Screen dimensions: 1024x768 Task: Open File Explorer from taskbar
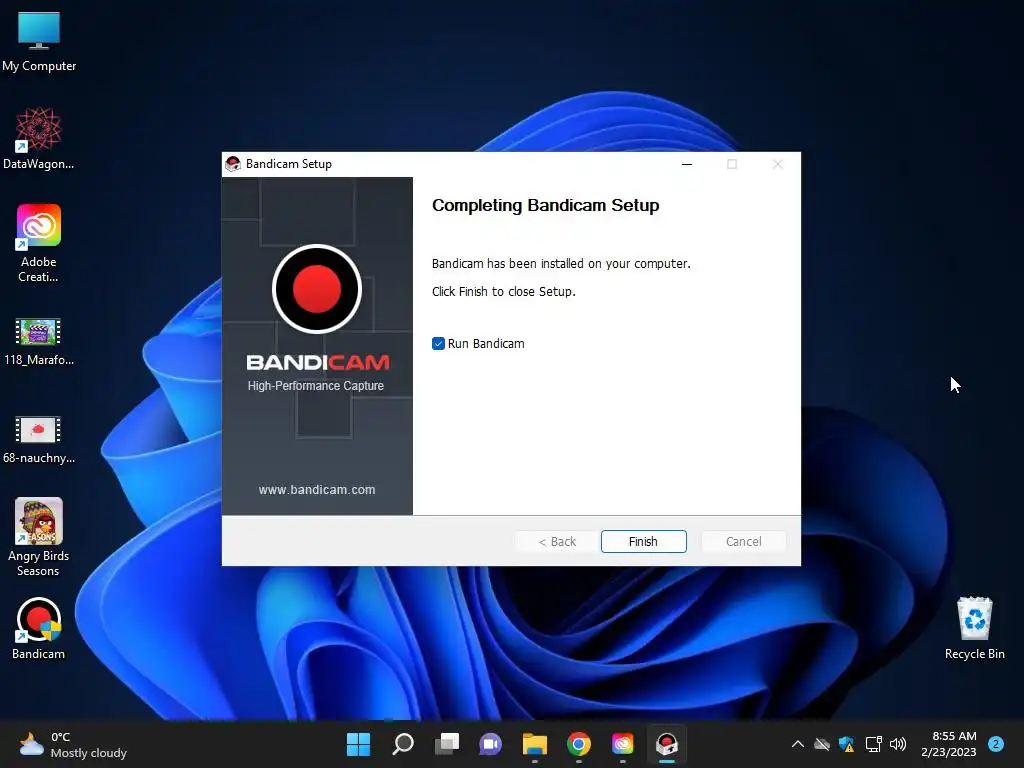534,744
